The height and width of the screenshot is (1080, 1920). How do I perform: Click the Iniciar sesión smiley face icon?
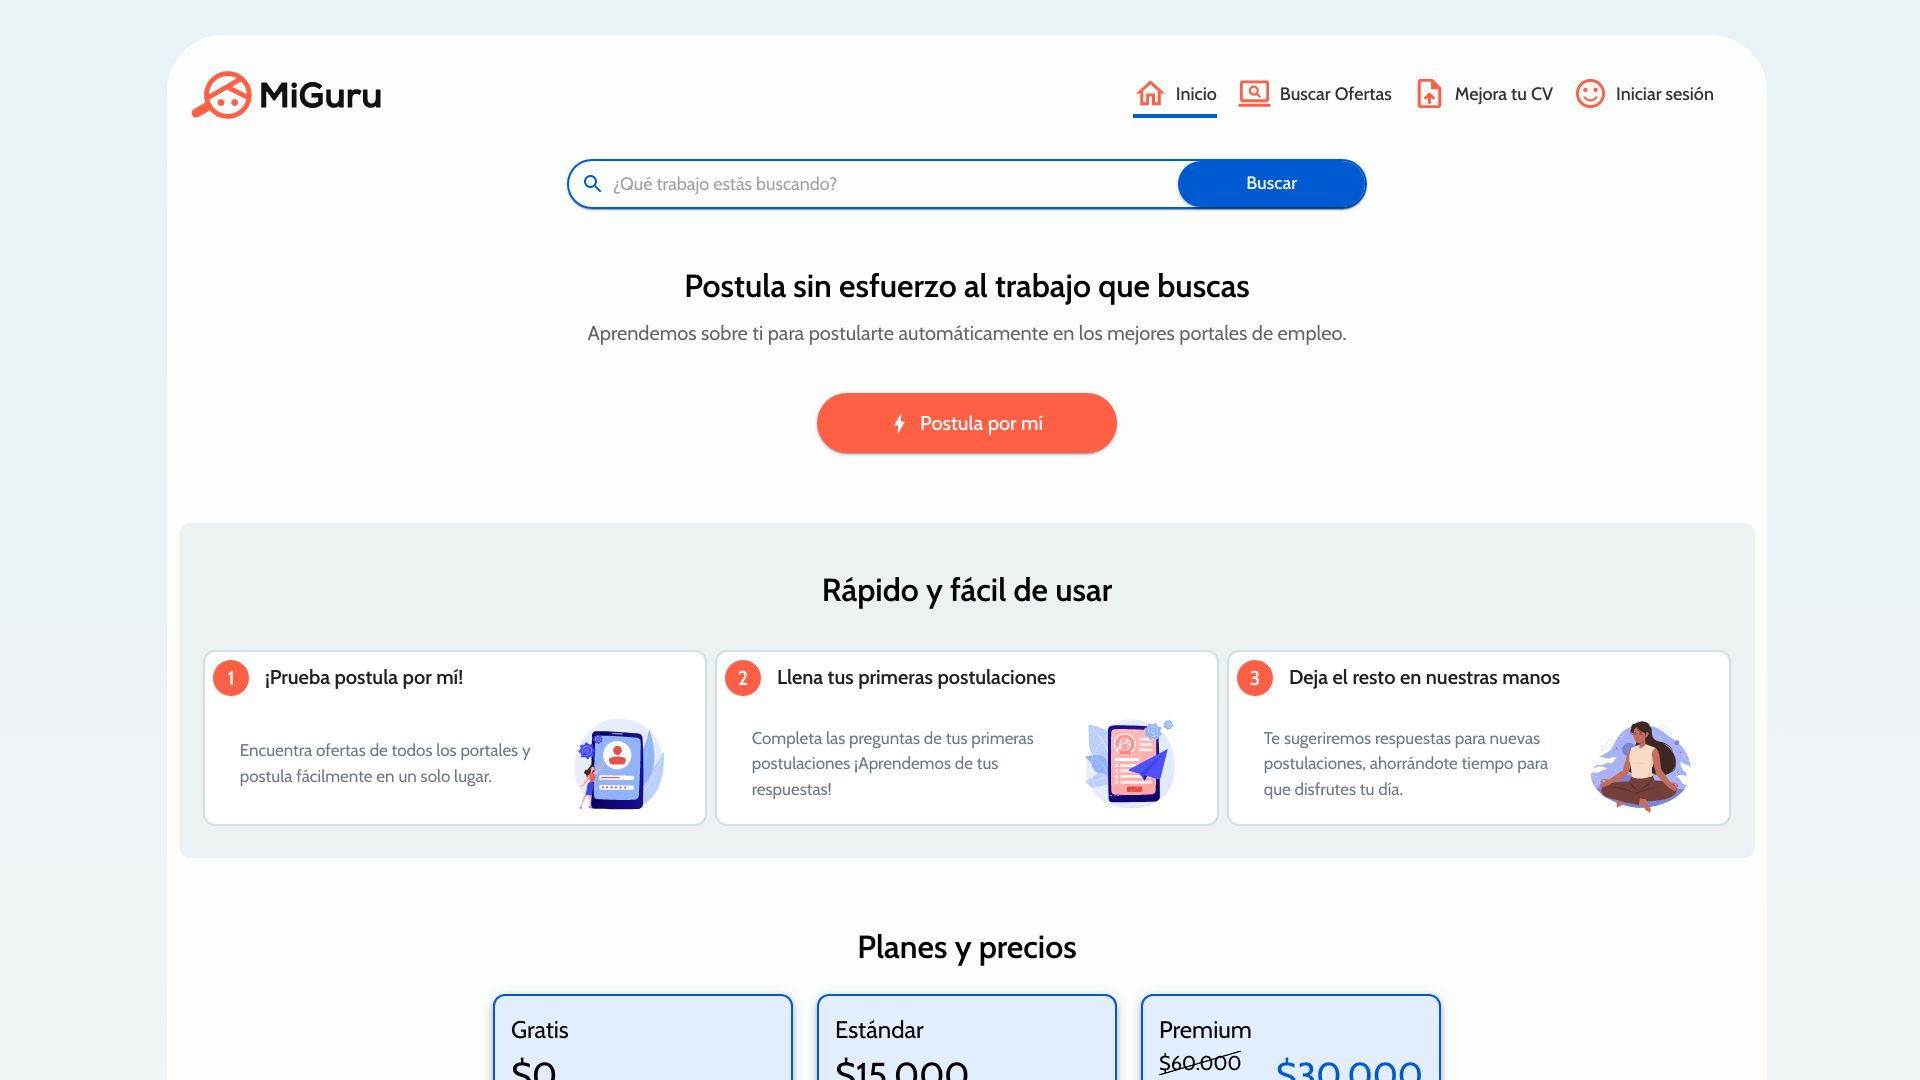point(1590,94)
